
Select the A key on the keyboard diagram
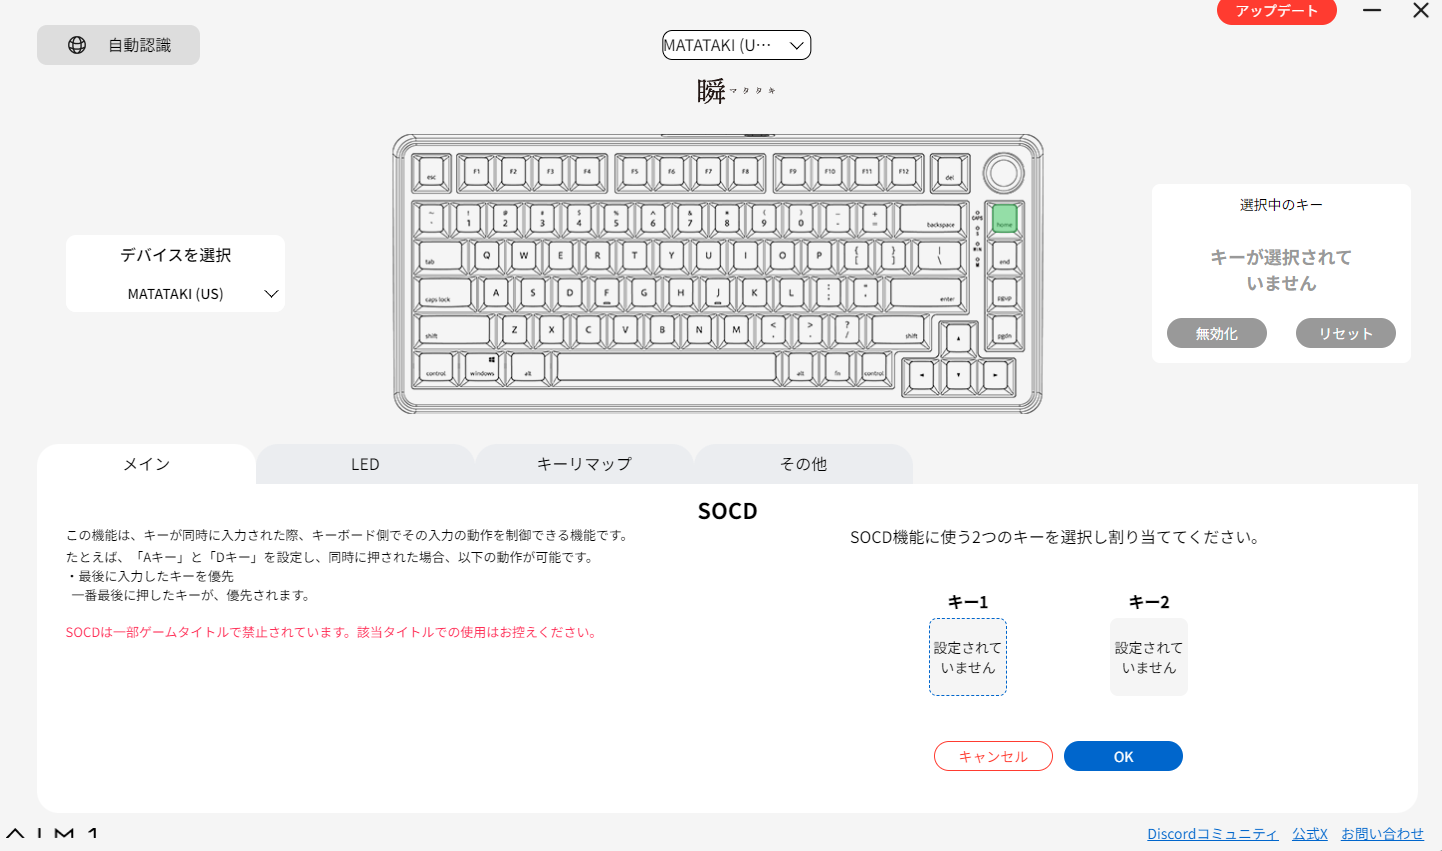(x=496, y=293)
